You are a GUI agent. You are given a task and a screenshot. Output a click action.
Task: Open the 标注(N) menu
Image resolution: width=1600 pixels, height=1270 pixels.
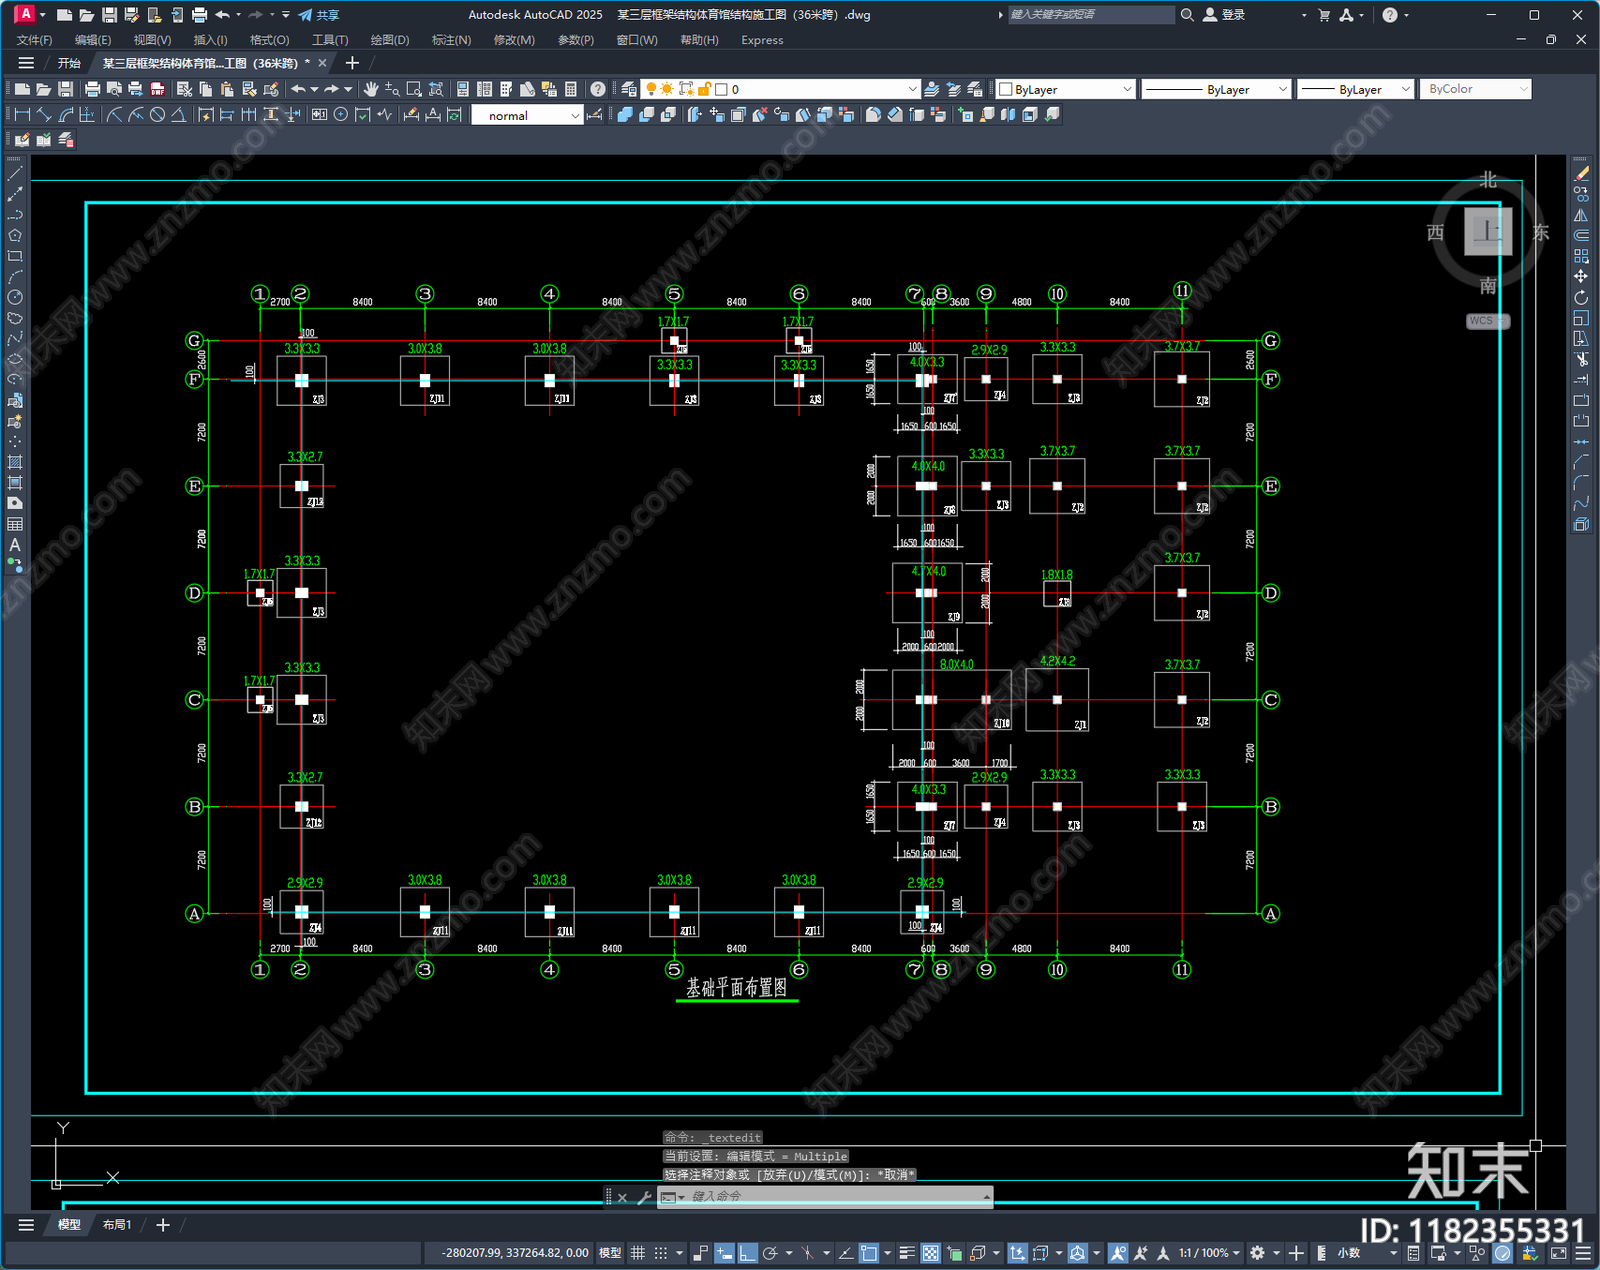pos(451,40)
